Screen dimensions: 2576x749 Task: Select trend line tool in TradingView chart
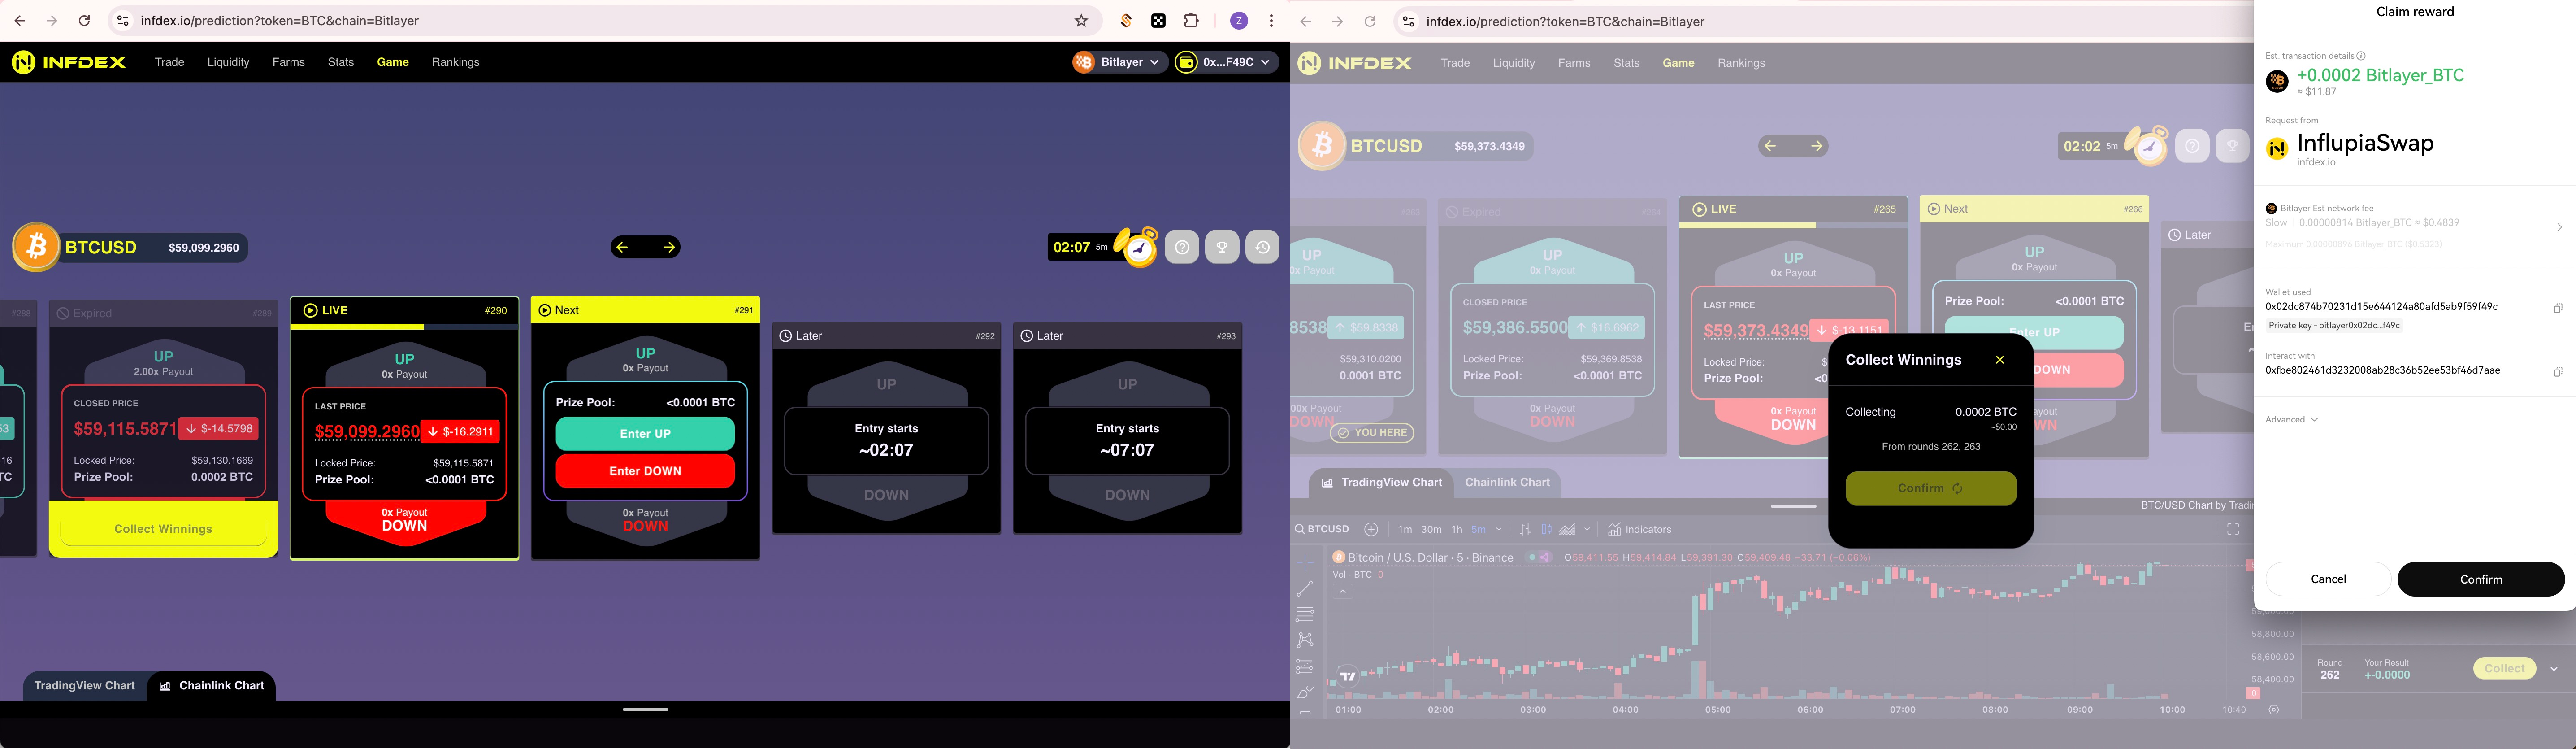(x=1305, y=589)
